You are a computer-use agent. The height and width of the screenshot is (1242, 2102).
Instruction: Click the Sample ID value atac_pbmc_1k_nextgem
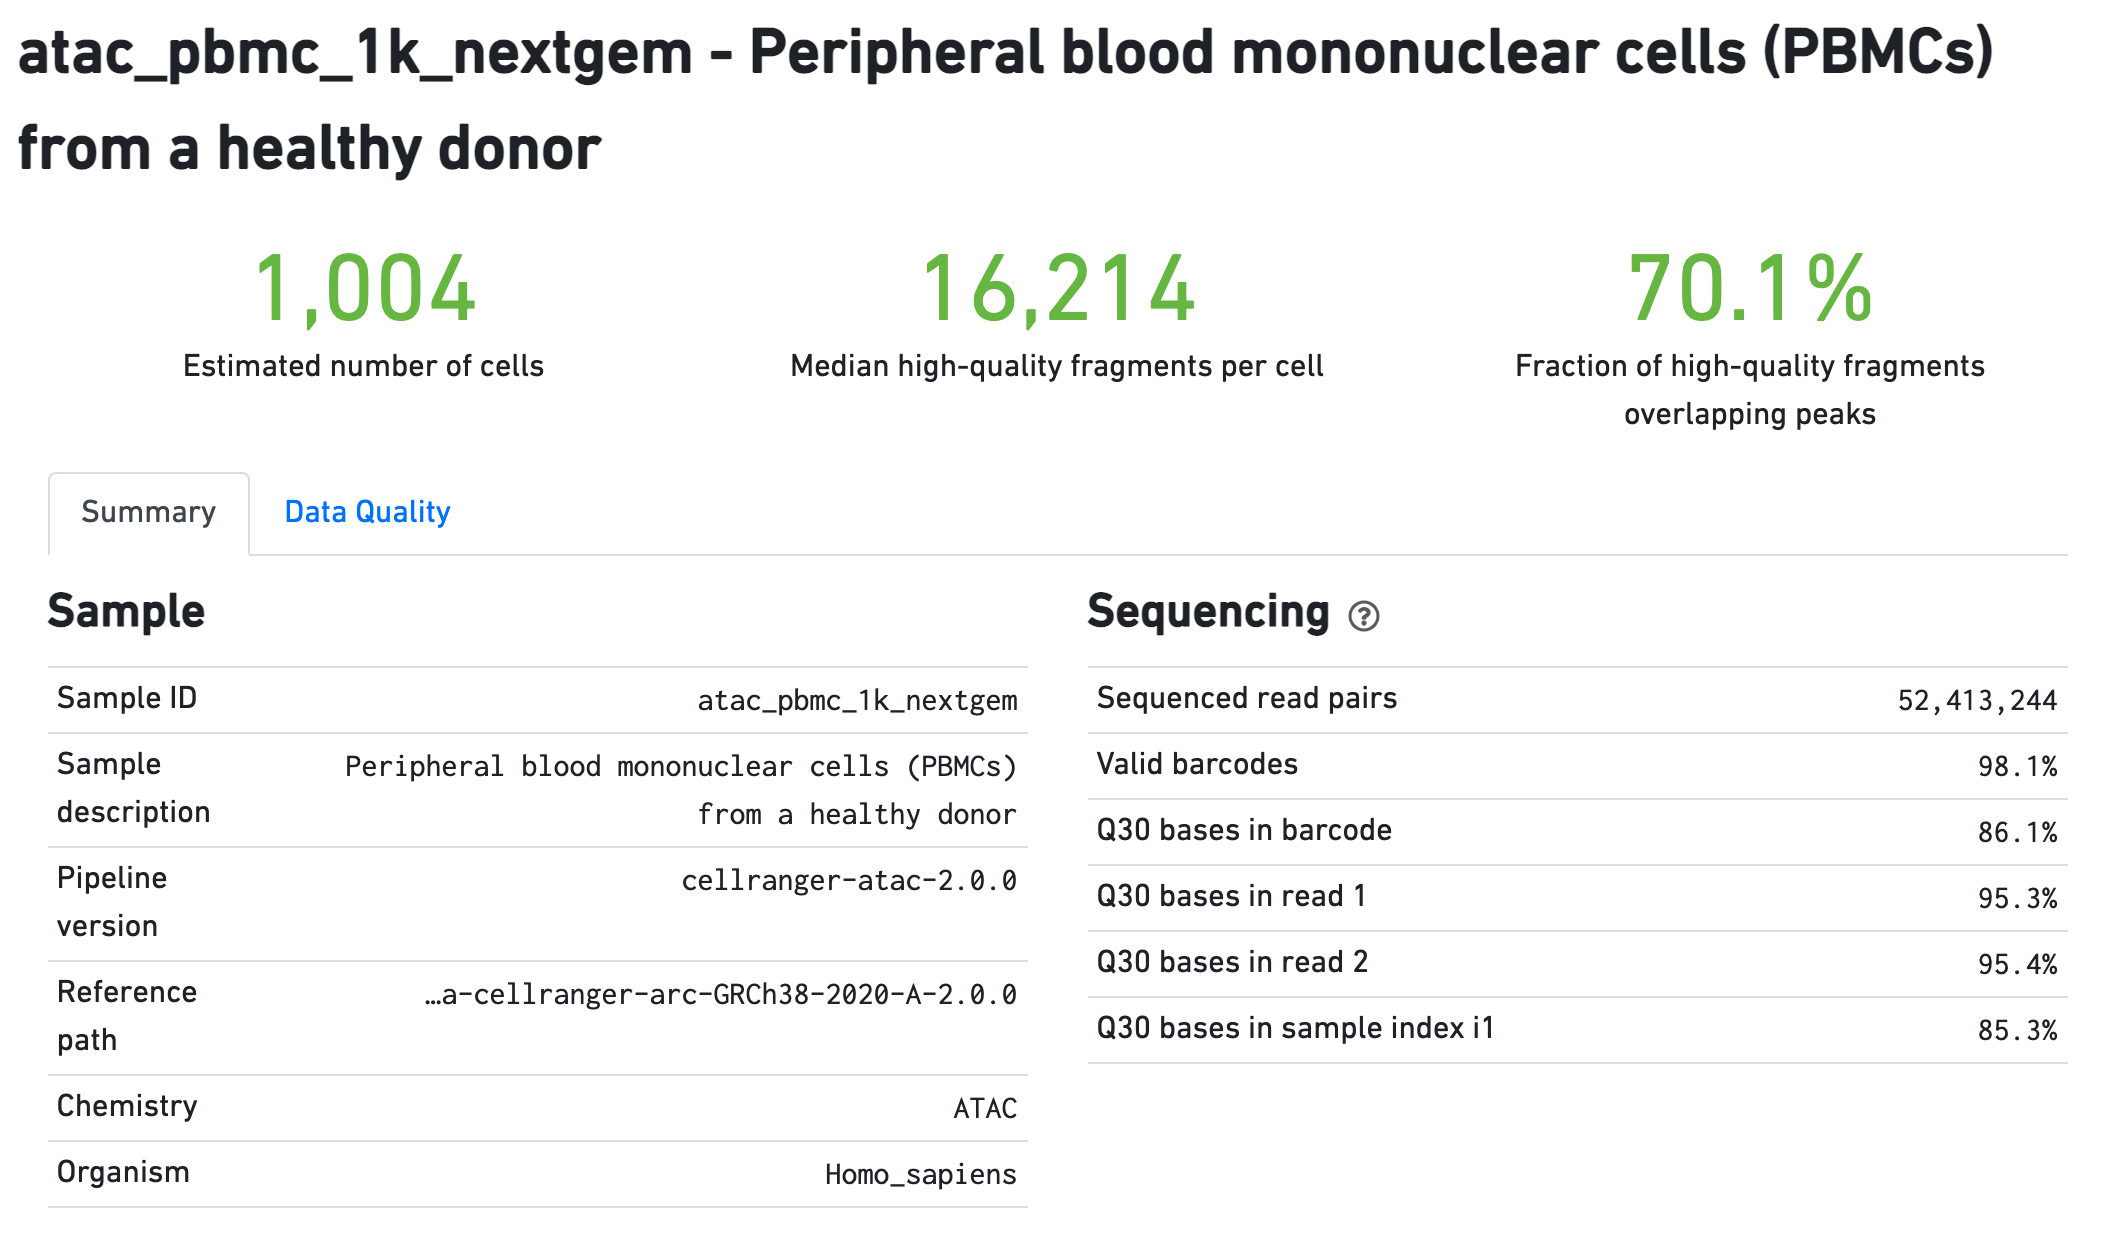(857, 700)
